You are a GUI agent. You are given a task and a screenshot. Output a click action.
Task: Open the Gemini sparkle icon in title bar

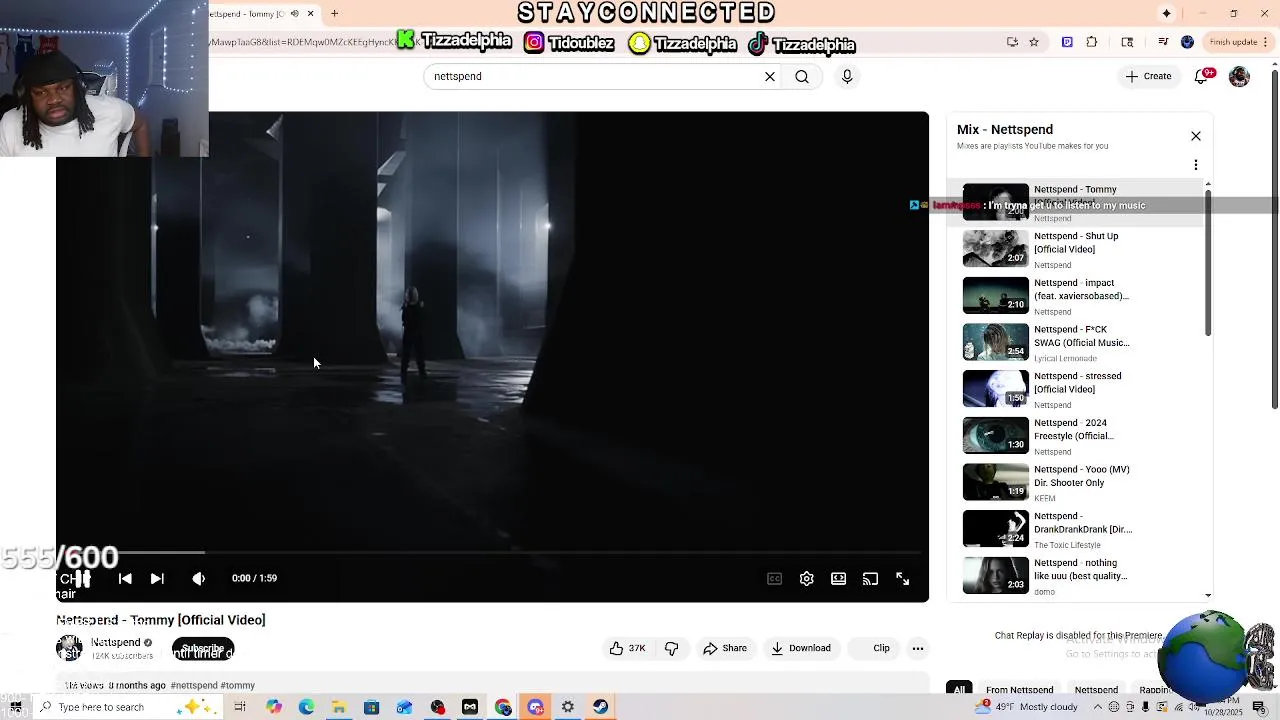click(1166, 13)
